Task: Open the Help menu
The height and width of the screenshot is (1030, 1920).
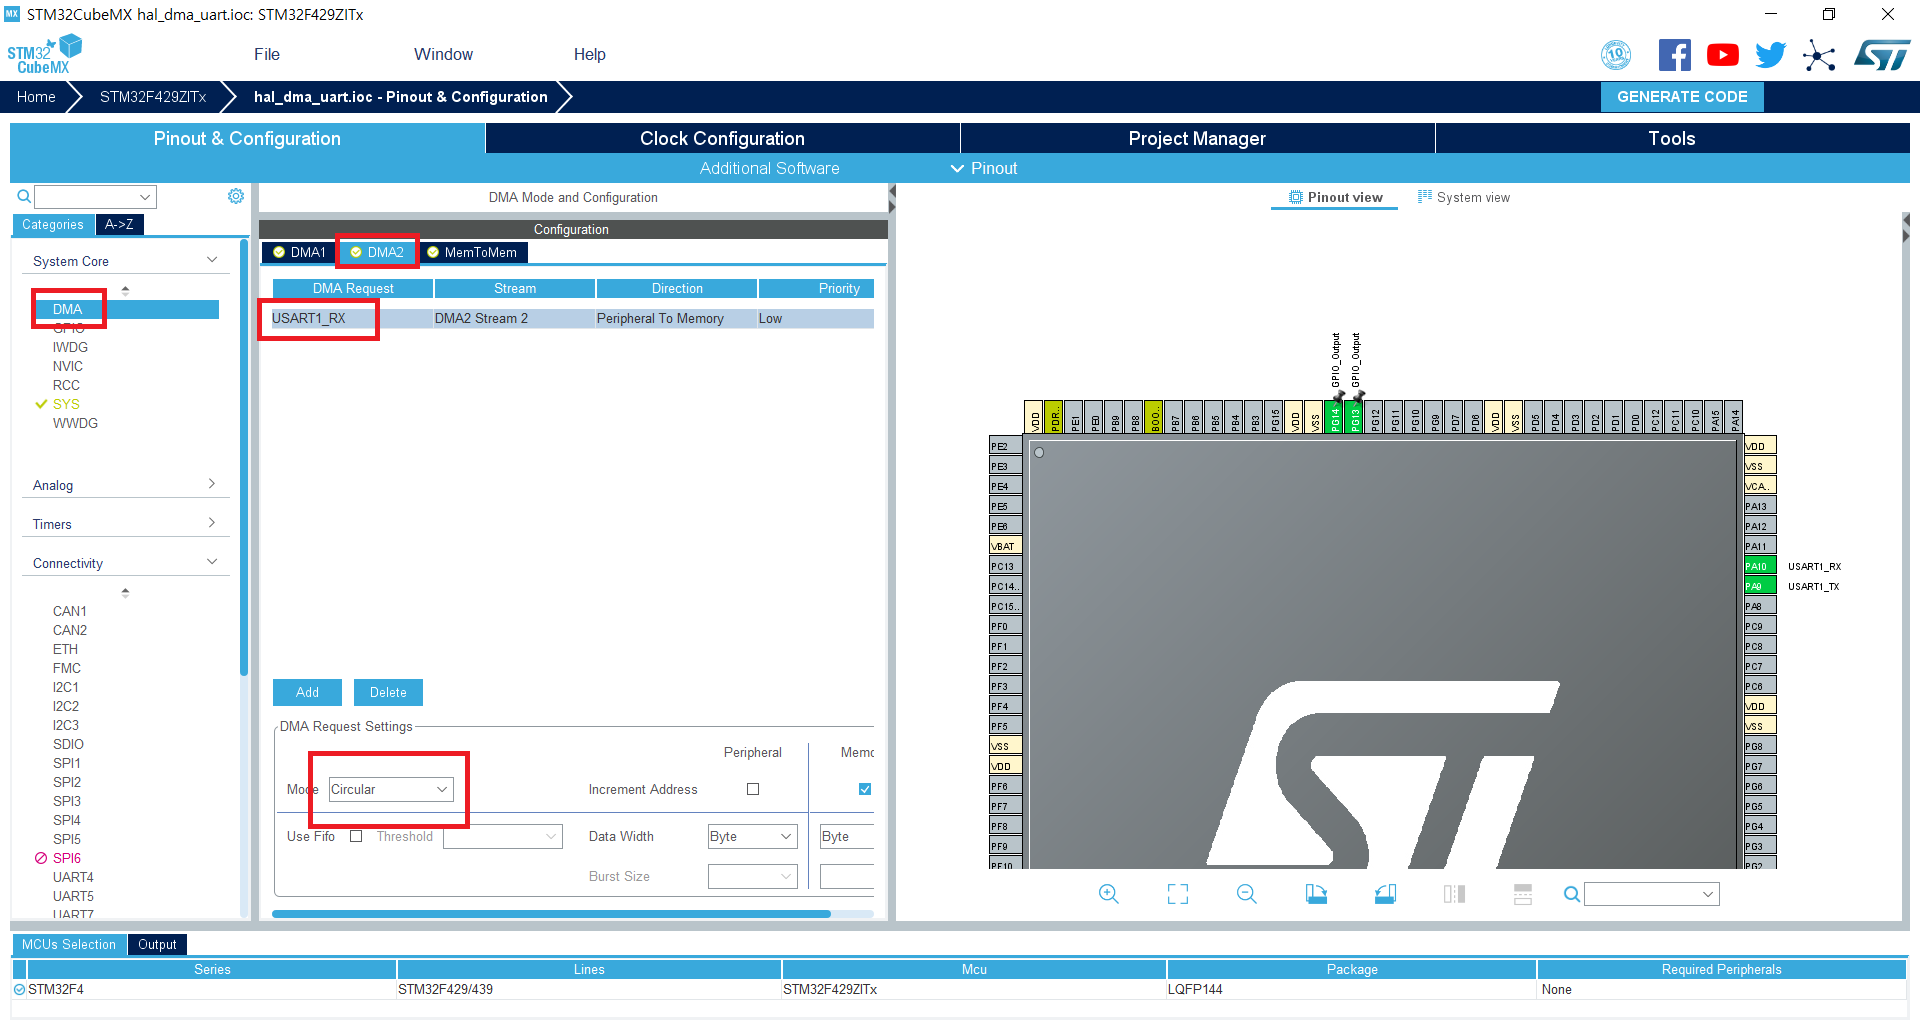Action: click(589, 54)
